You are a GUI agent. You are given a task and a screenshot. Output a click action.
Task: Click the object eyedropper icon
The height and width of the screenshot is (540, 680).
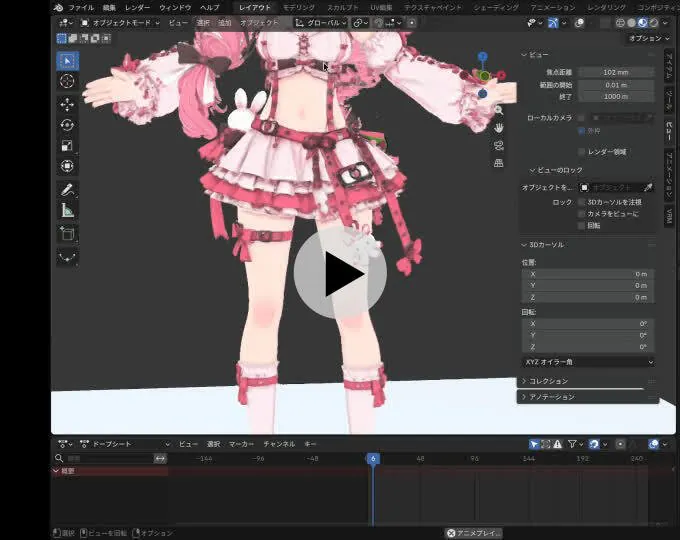(x=648, y=187)
